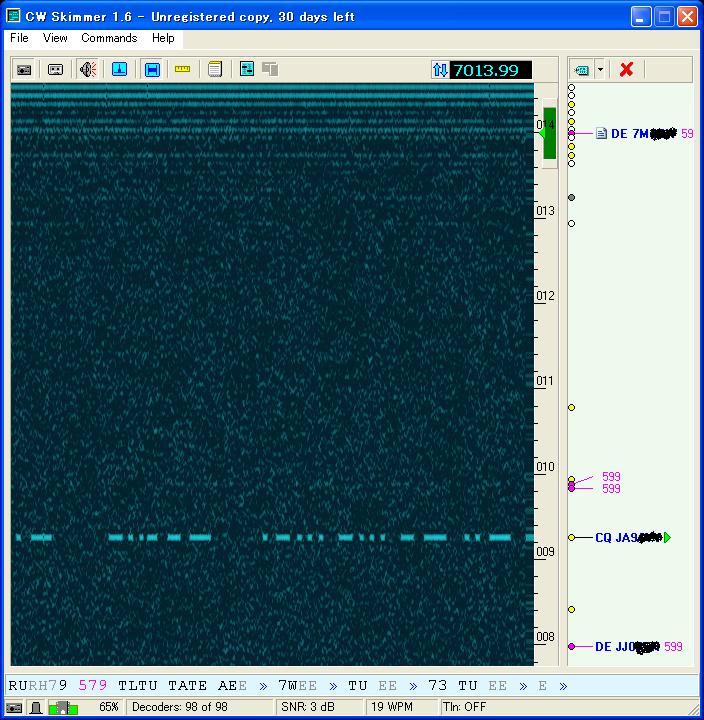Viewport: 704px width, 720px height.
Task: Click the blue save disk icon
Action: 152,69
